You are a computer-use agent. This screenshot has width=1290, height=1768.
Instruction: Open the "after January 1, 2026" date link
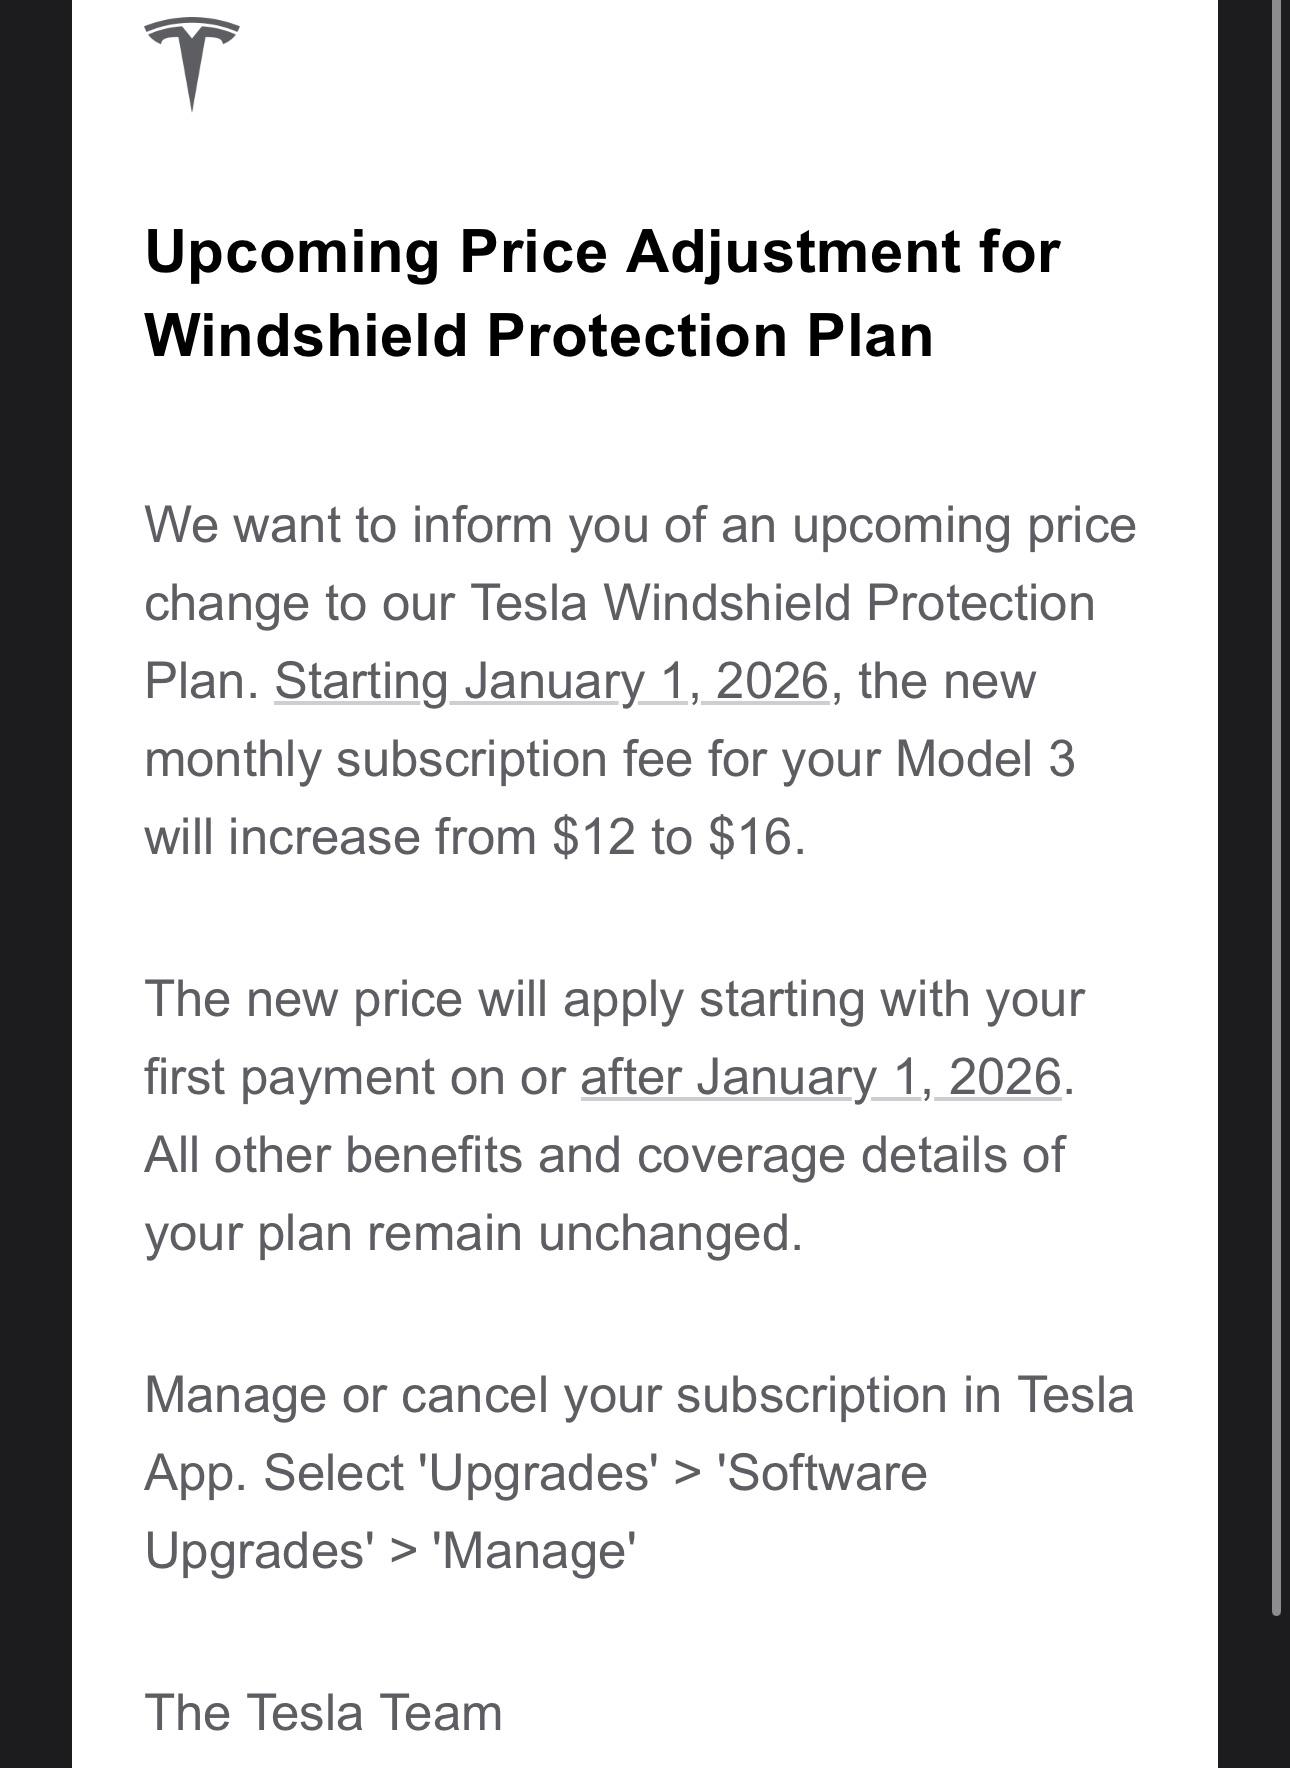click(820, 1078)
